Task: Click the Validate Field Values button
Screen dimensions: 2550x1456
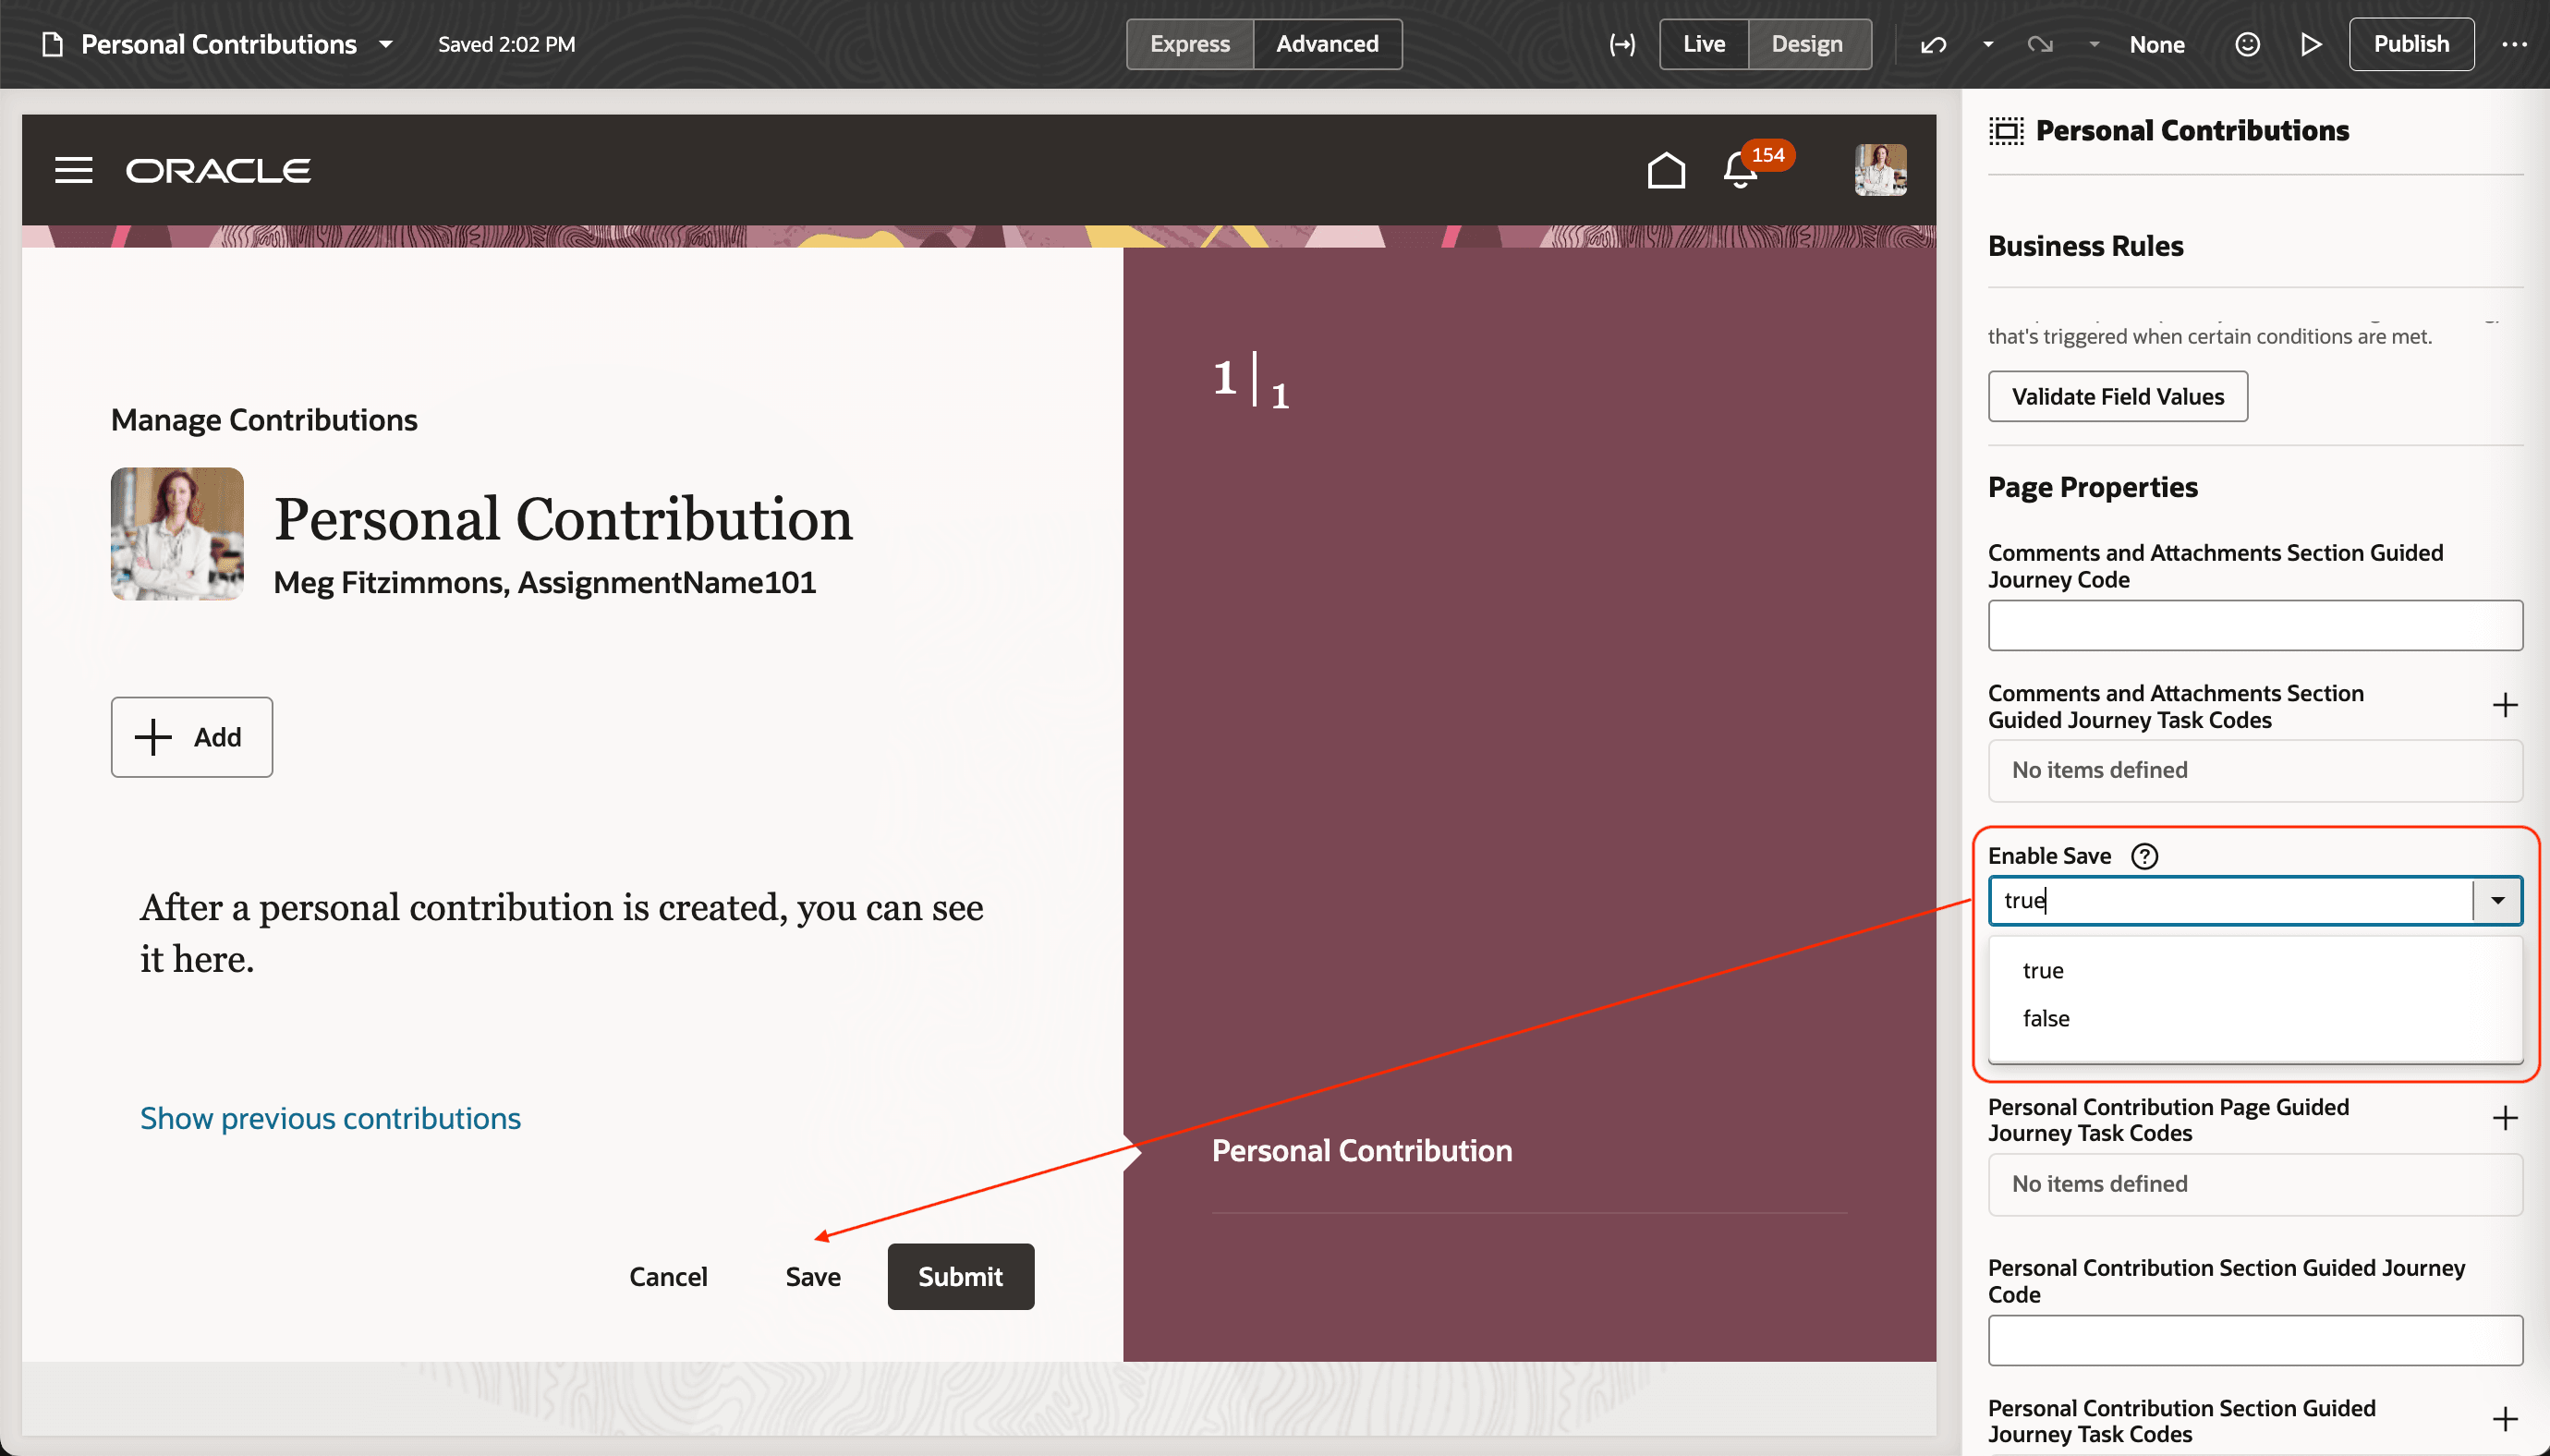Action: tap(2117, 396)
